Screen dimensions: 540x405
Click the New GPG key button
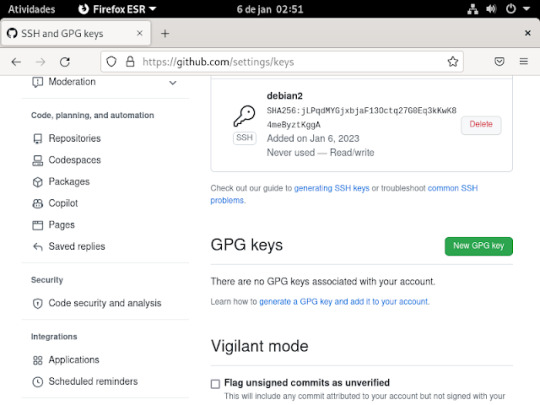click(478, 246)
